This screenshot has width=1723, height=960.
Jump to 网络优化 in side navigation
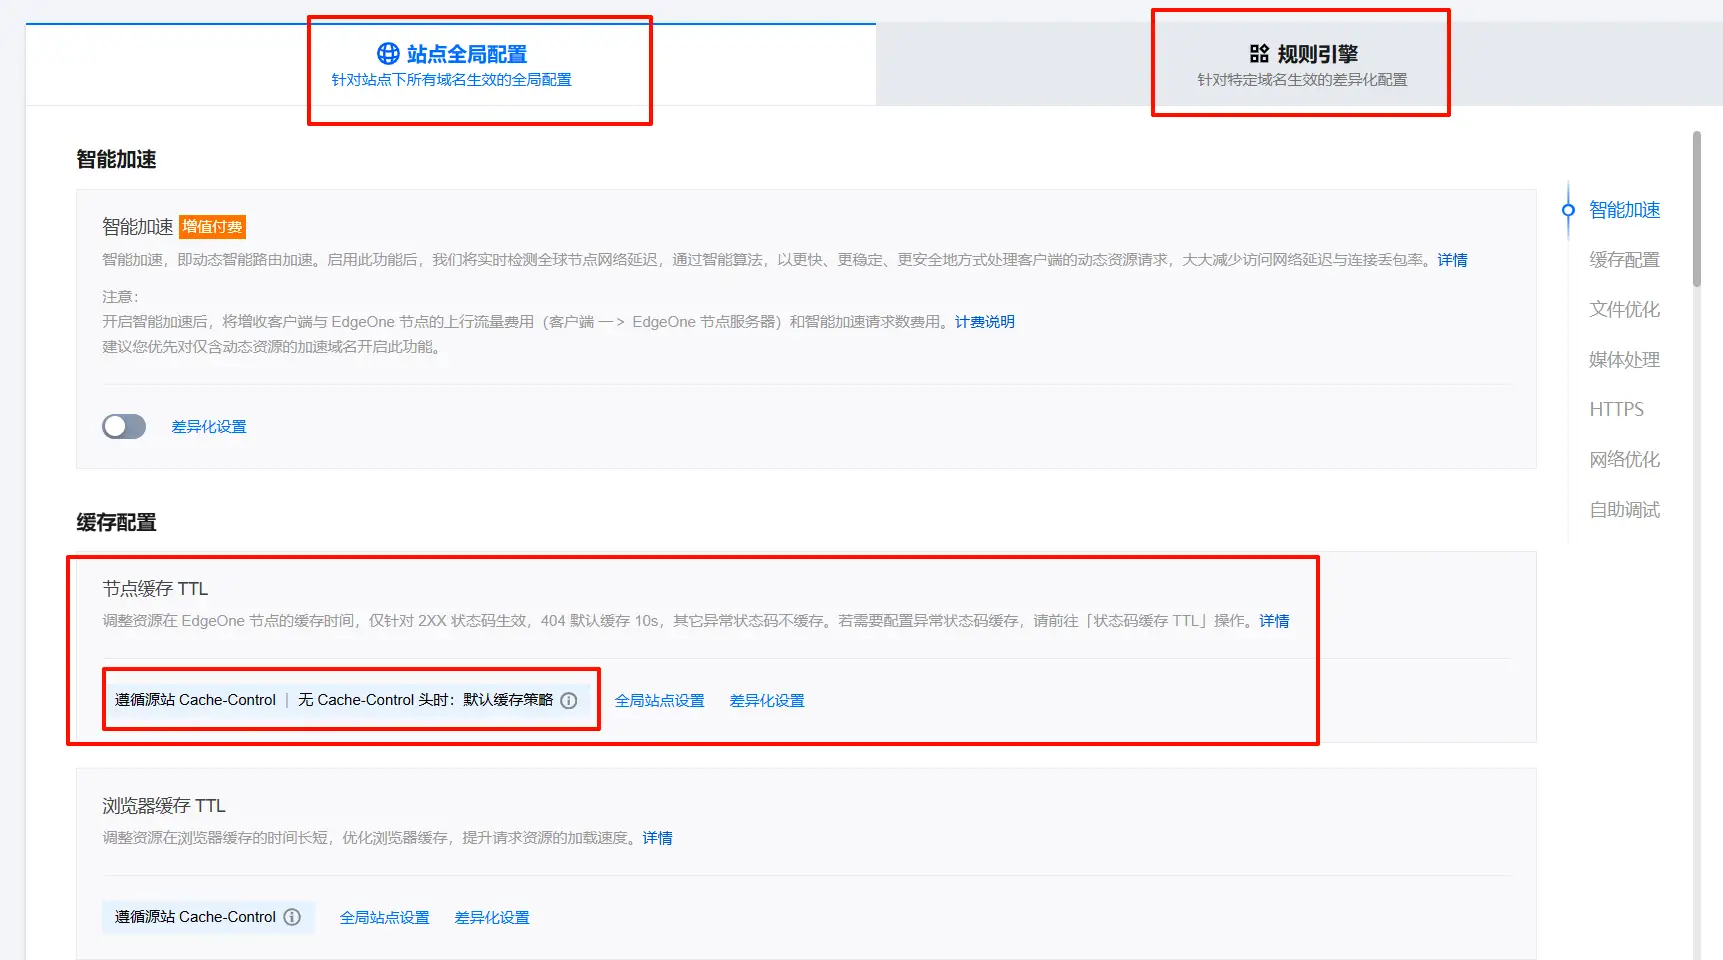pyautogui.click(x=1624, y=460)
